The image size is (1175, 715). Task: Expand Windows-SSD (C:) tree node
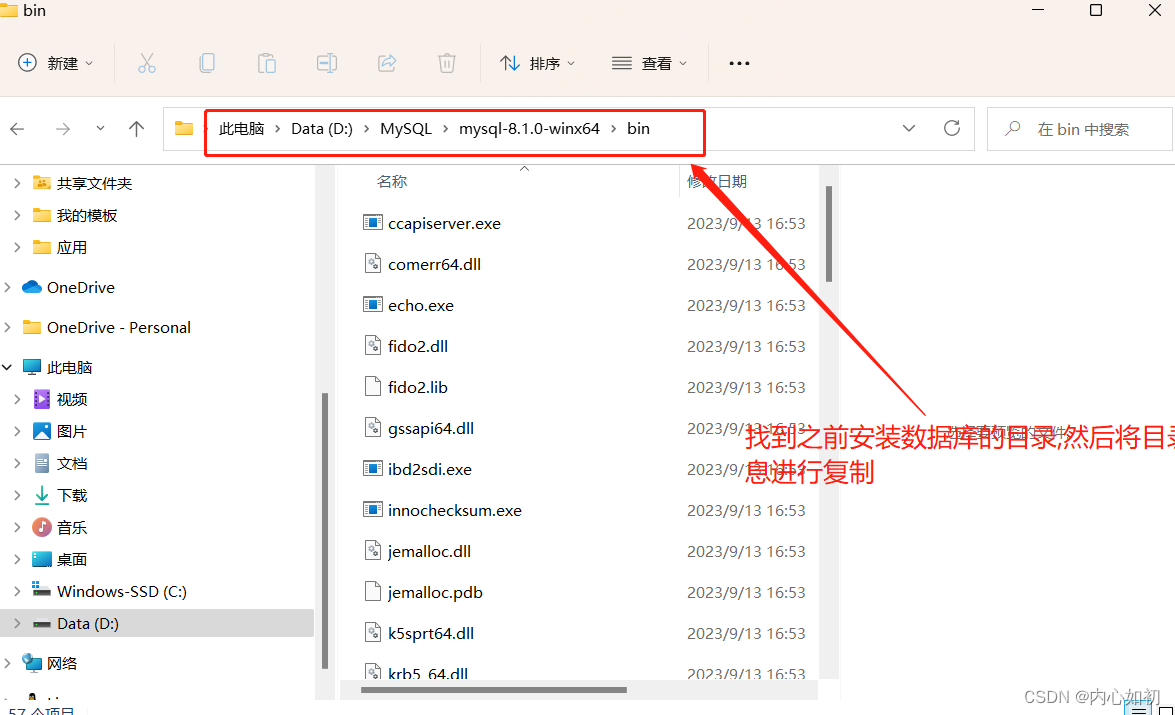click(x=17, y=592)
